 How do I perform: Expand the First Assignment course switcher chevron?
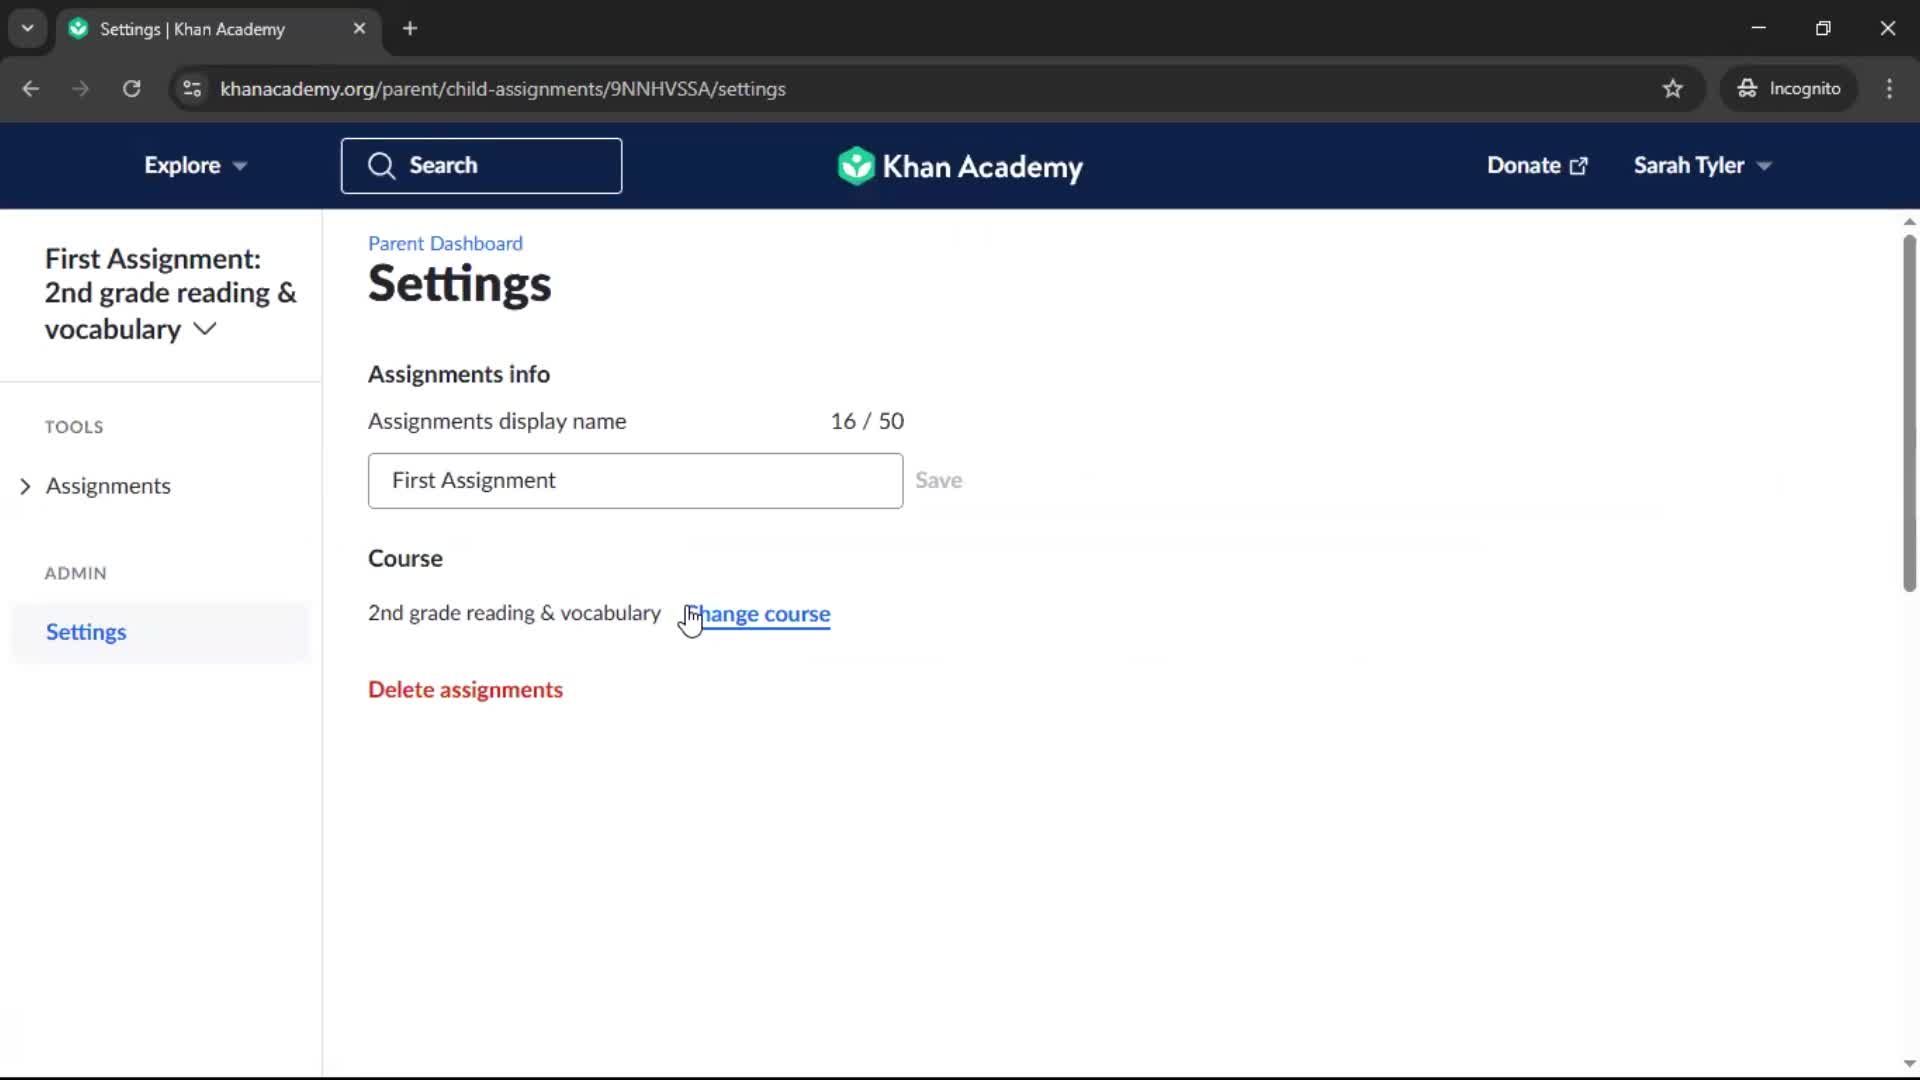tap(205, 329)
